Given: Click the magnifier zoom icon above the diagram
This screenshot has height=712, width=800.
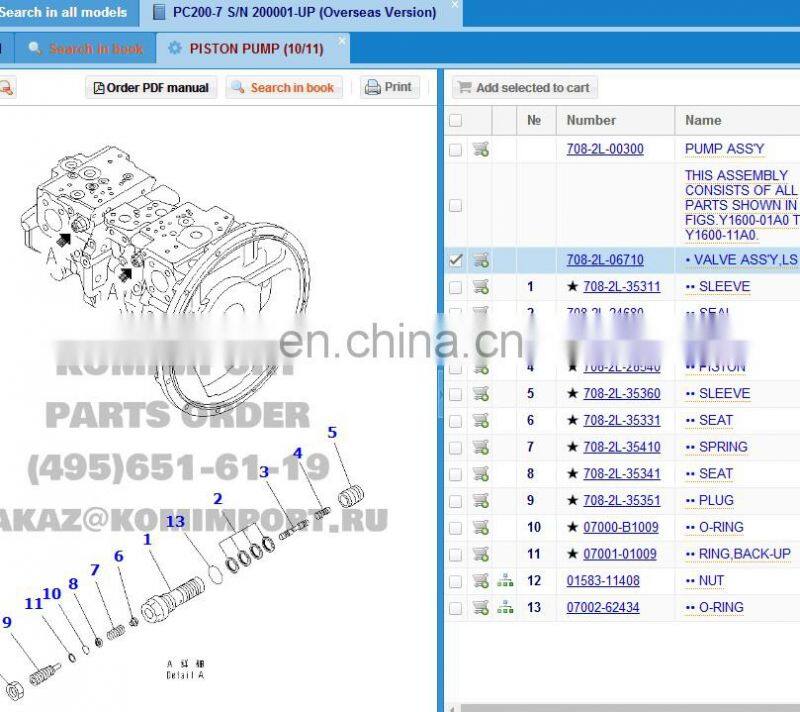Looking at the screenshot, I should click(x=8, y=87).
